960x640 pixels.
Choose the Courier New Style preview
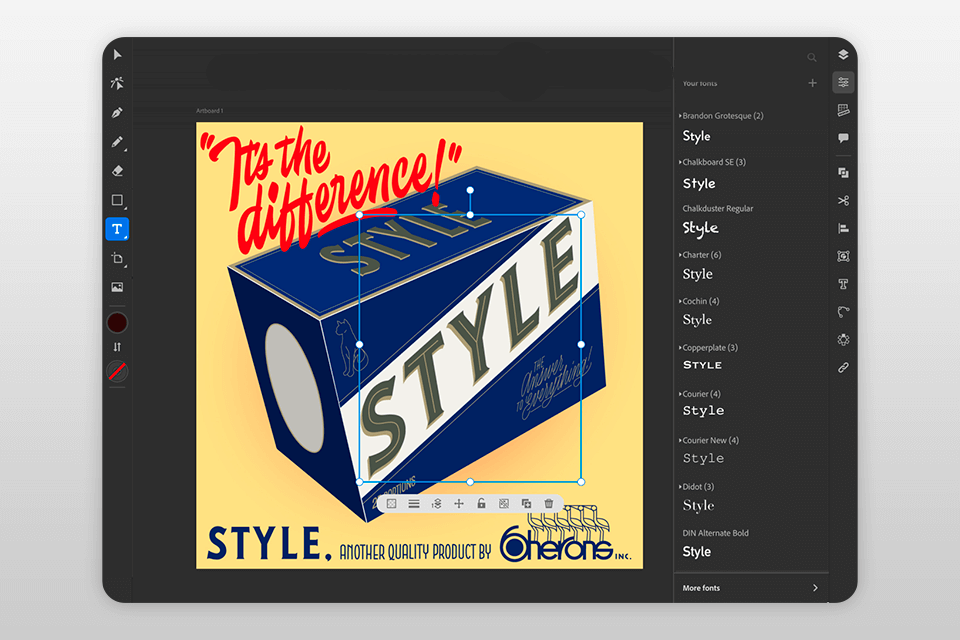[703, 458]
